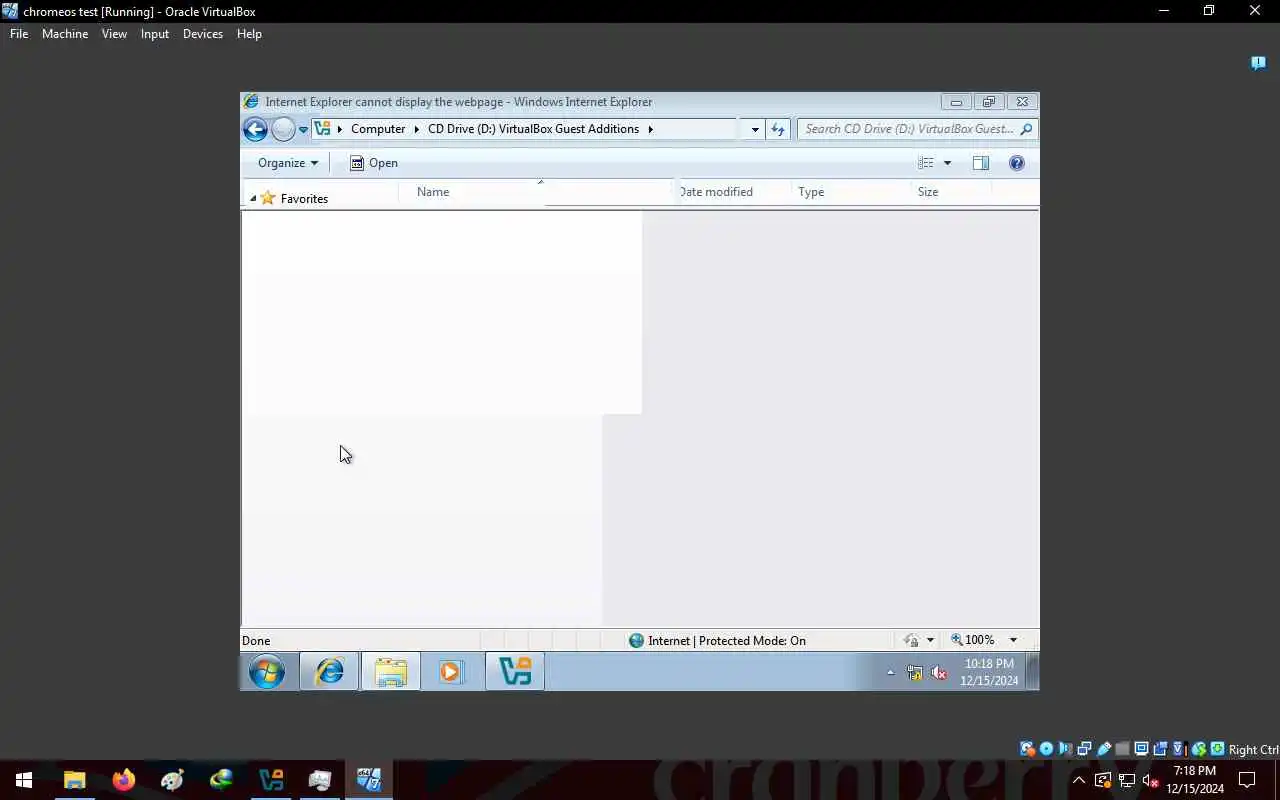The height and width of the screenshot is (800, 1280).
Task: Sort by the Type column header
Action: pos(811,192)
